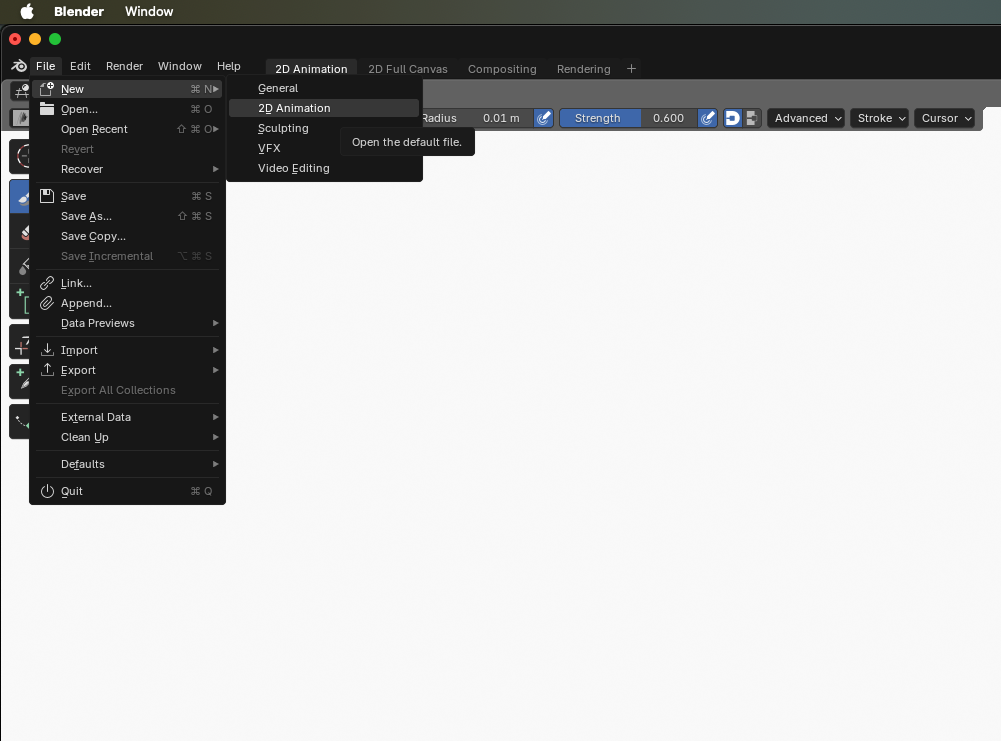Add a new workspace with plus icon
This screenshot has width=1001, height=741.
coord(631,69)
